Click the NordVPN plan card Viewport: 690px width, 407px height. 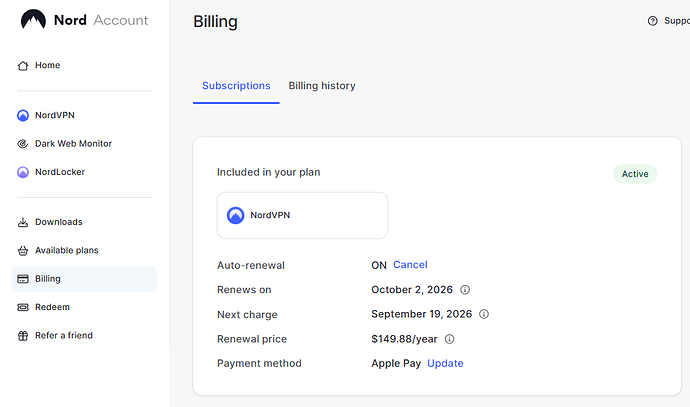point(302,215)
